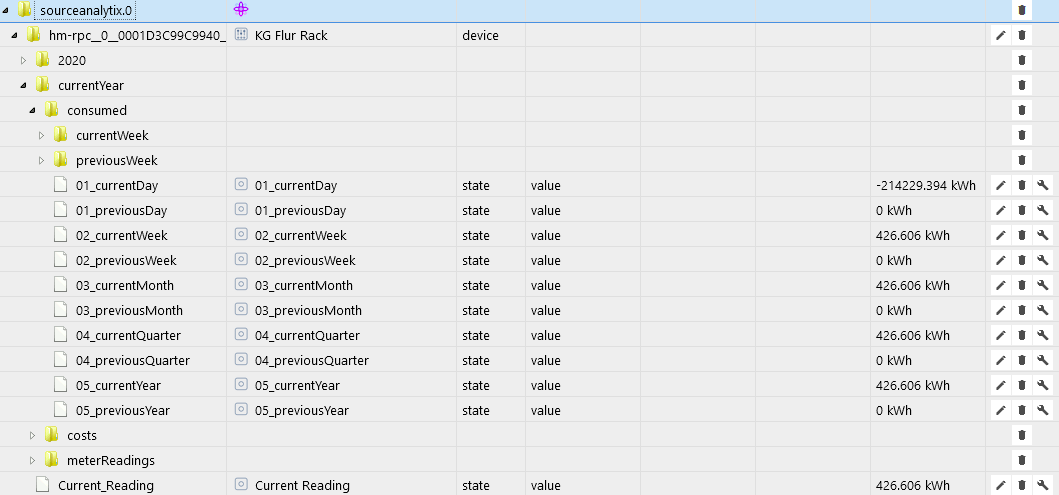Image resolution: width=1059 pixels, height=495 pixels.
Task: Select the 04_previousQuarter tree item
Action: (133, 360)
